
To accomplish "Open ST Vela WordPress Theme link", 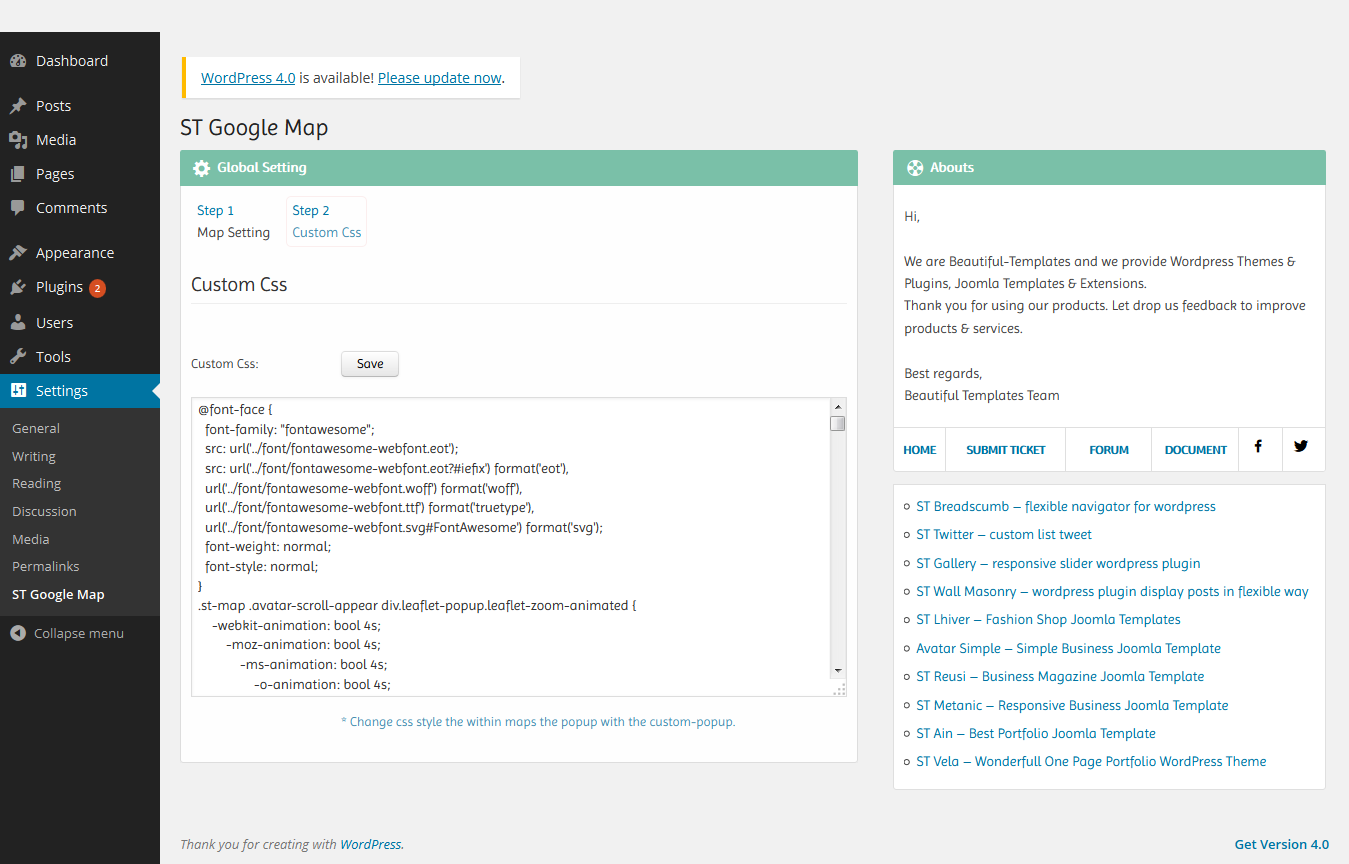I will point(1091,762).
